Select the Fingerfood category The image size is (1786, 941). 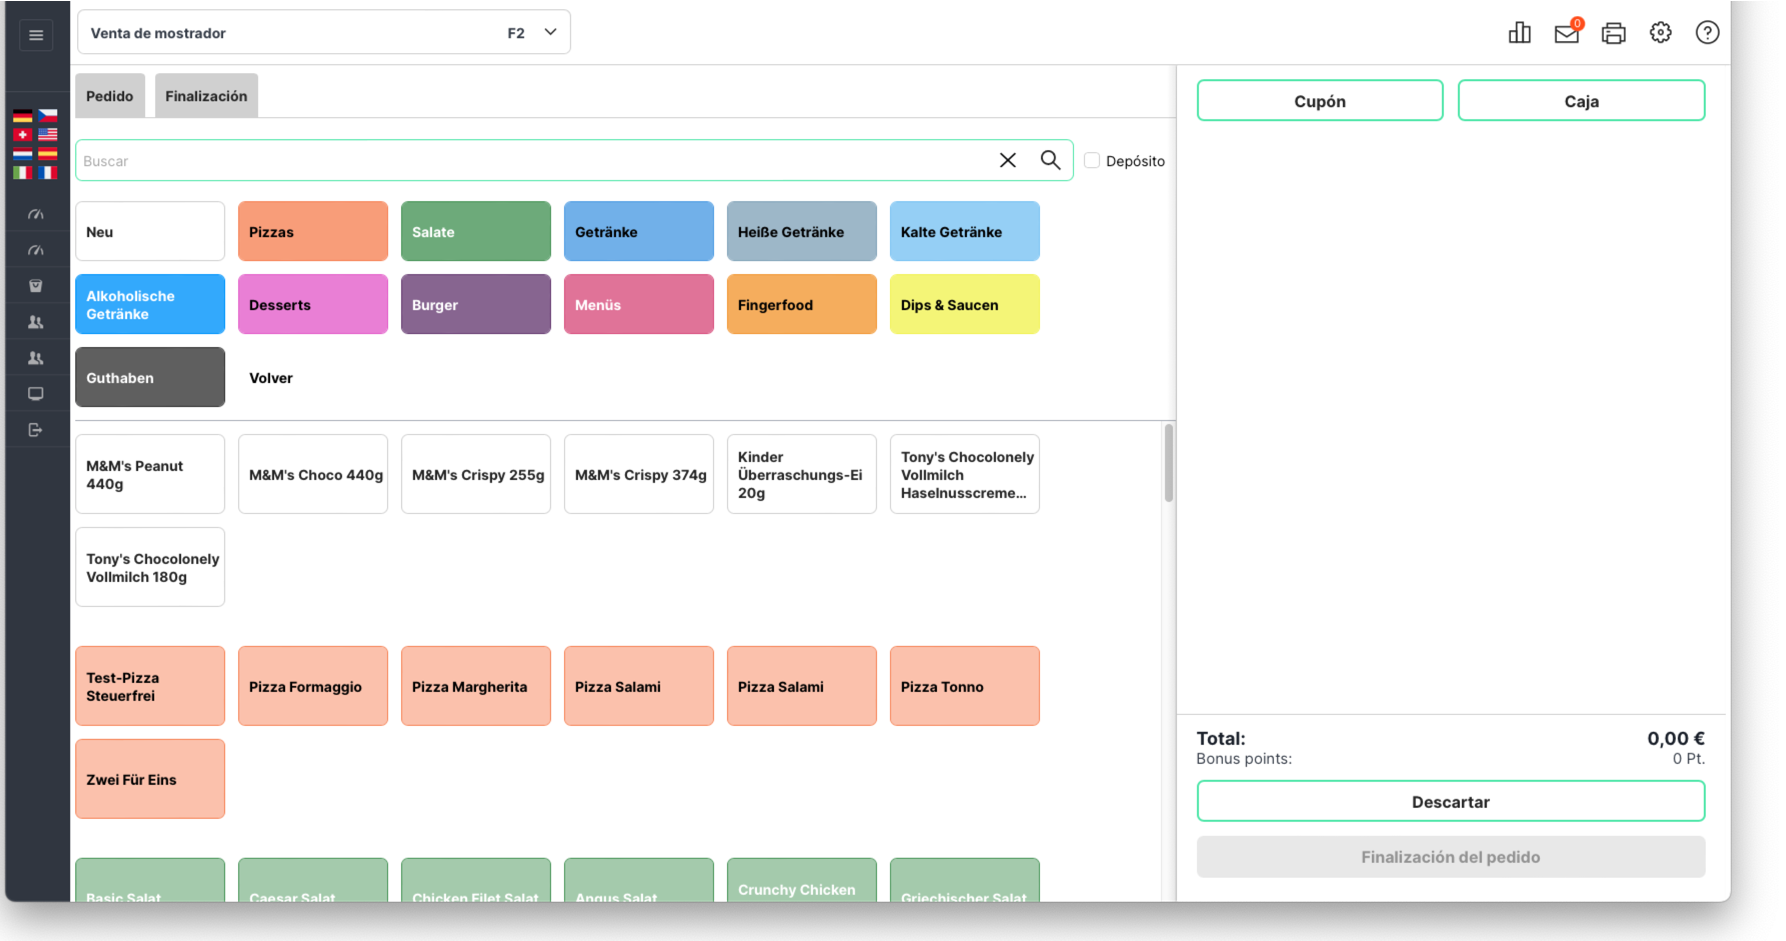(x=802, y=304)
